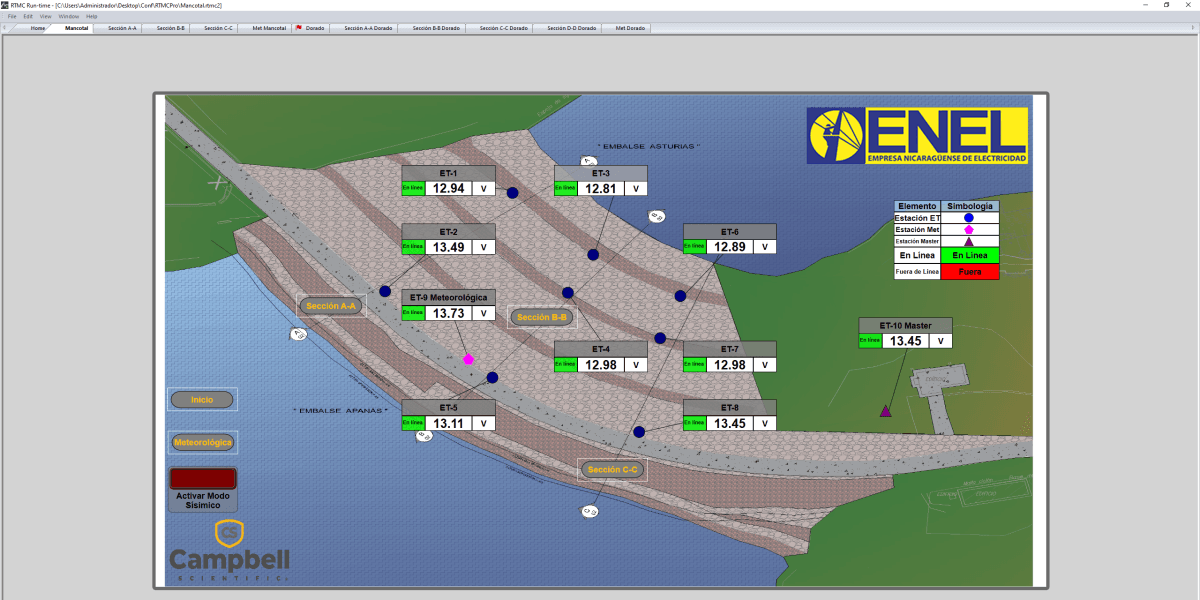Viewport: 1200px width, 600px height.
Task: Click the Sección A-A map button
Action: (x=331, y=306)
